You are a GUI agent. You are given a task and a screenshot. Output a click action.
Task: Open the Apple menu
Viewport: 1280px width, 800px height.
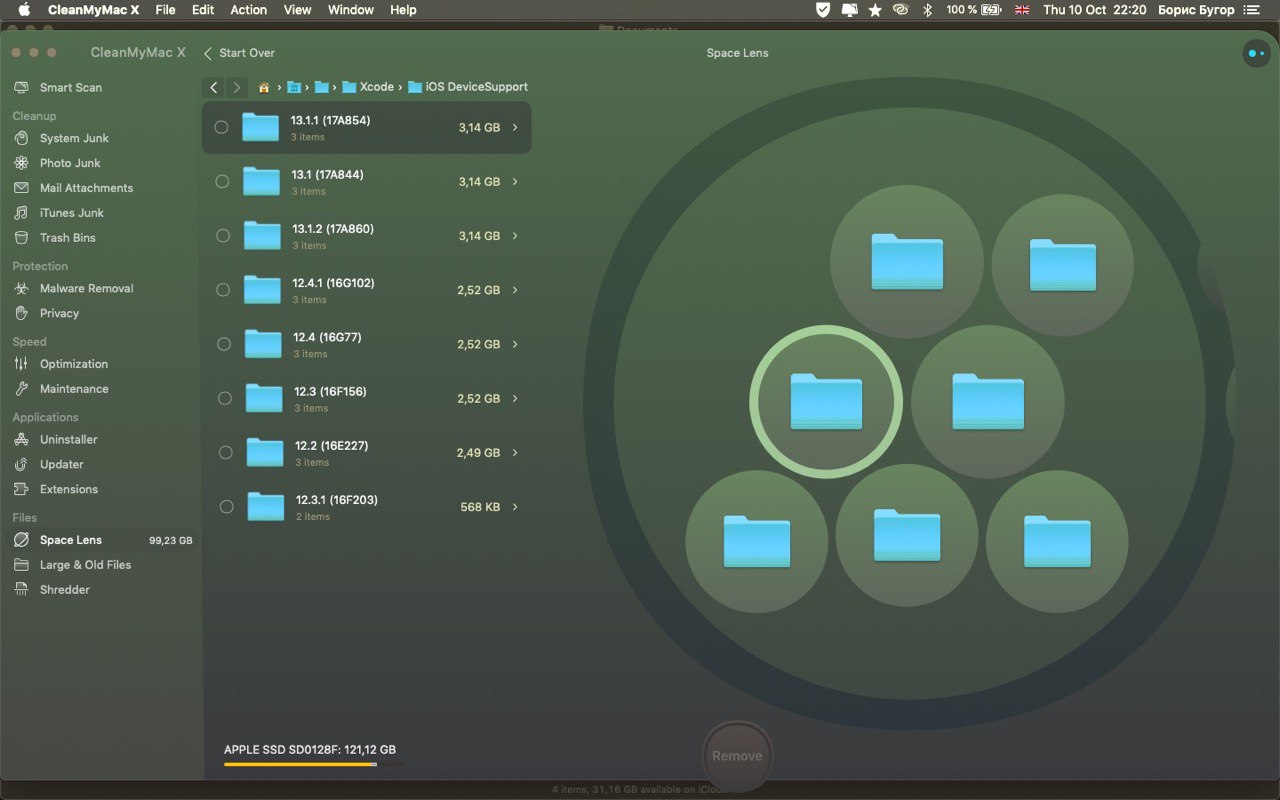click(23, 10)
